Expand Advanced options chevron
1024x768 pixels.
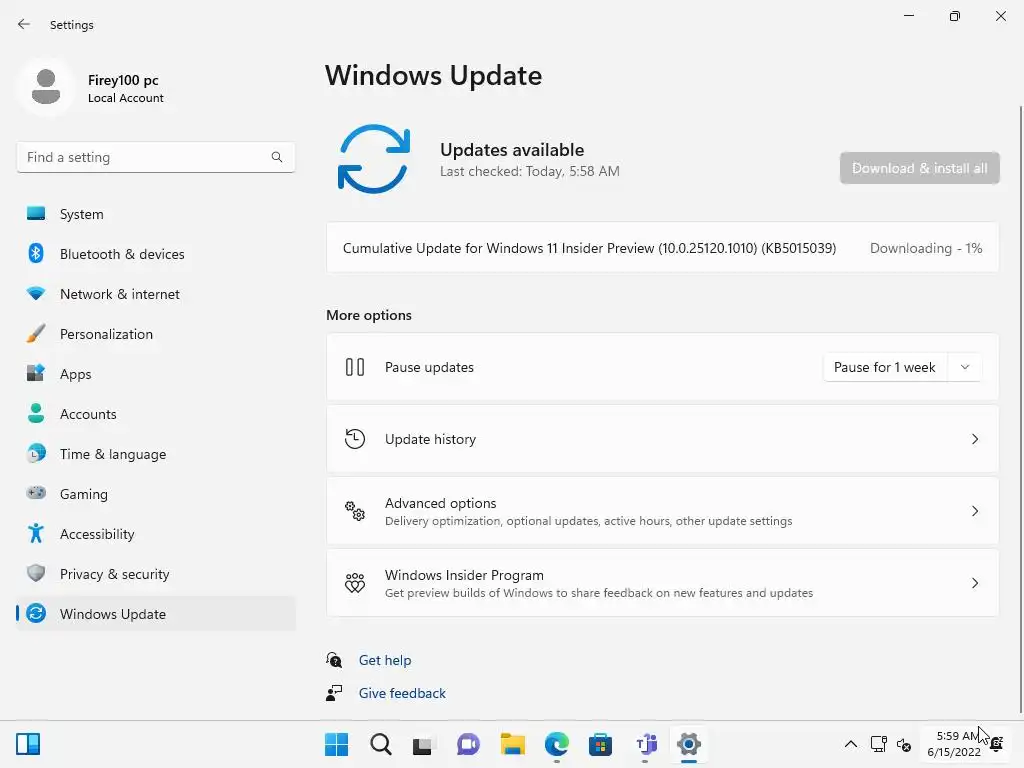(974, 511)
